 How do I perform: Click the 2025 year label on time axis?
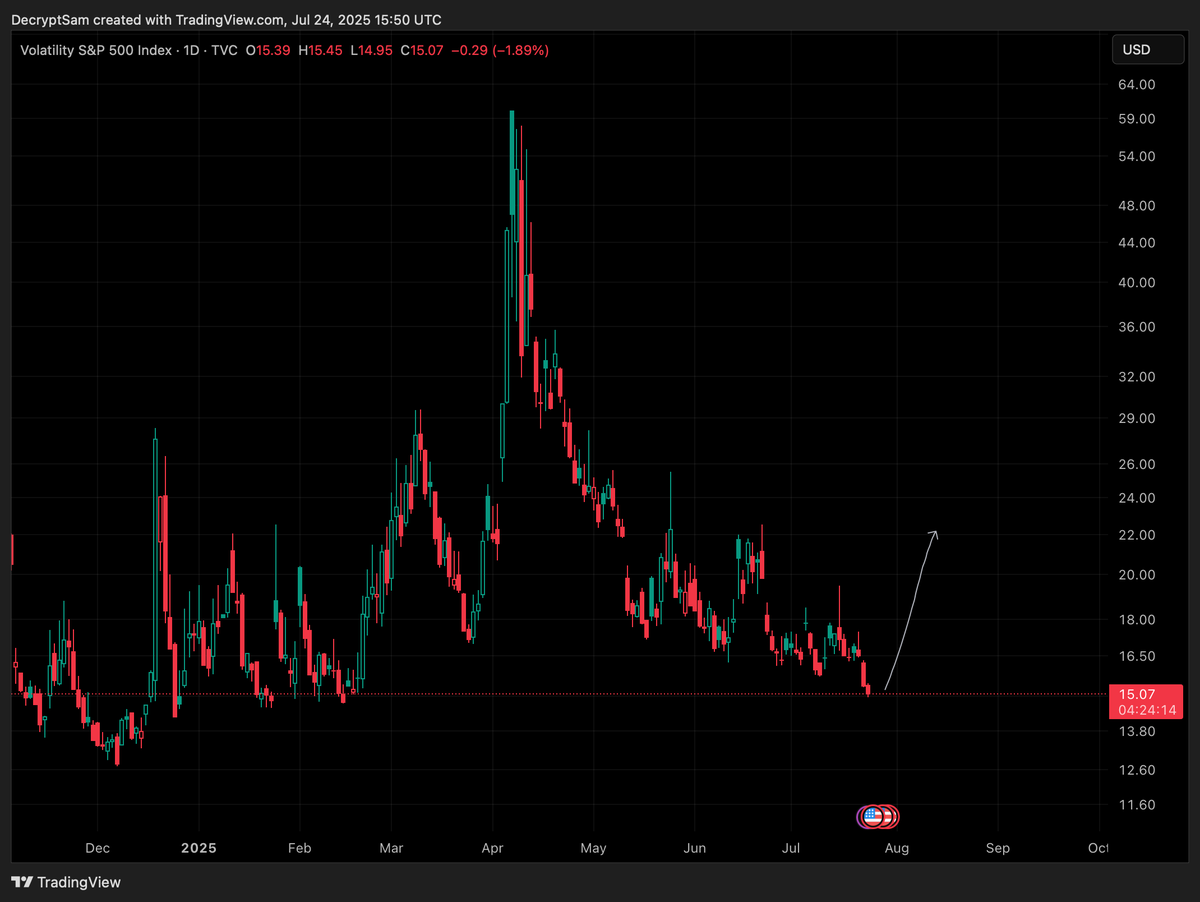point(198,848)
